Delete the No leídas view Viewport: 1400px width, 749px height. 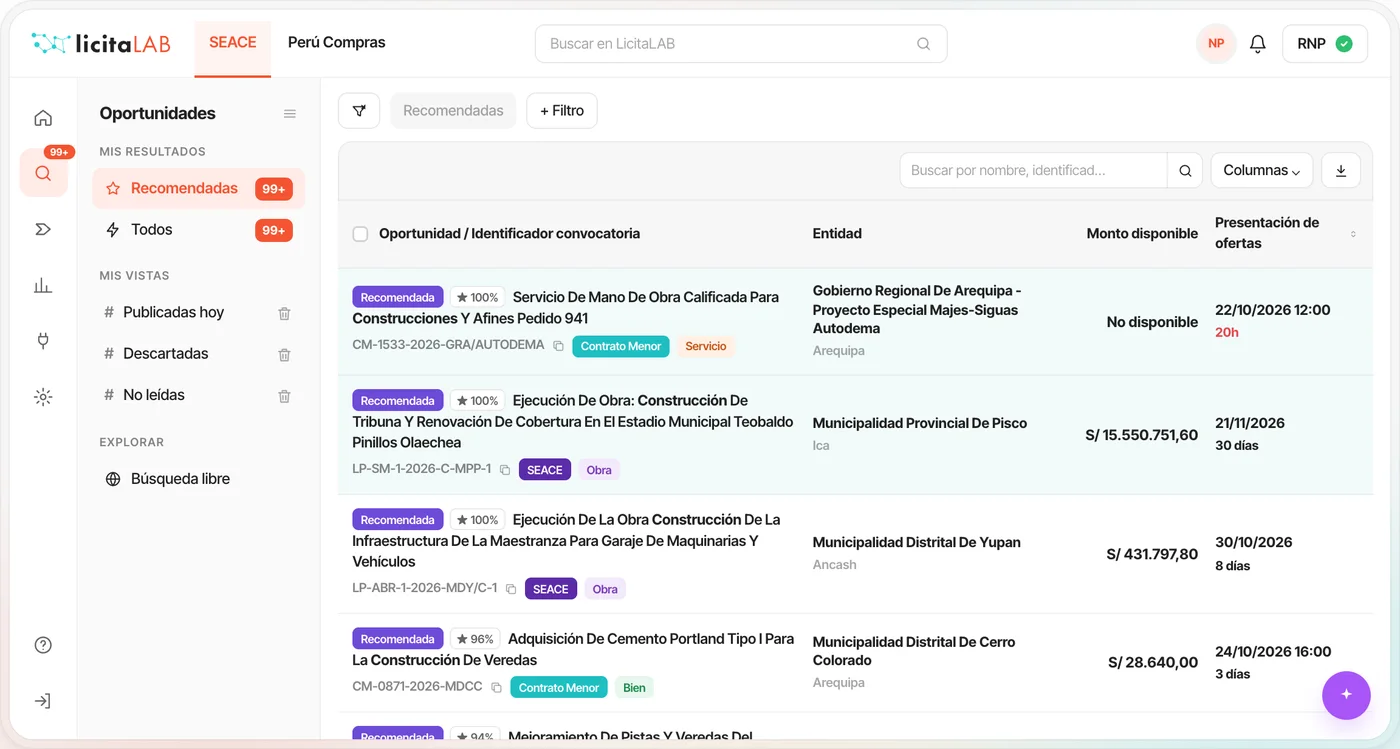tap(284, 396)
